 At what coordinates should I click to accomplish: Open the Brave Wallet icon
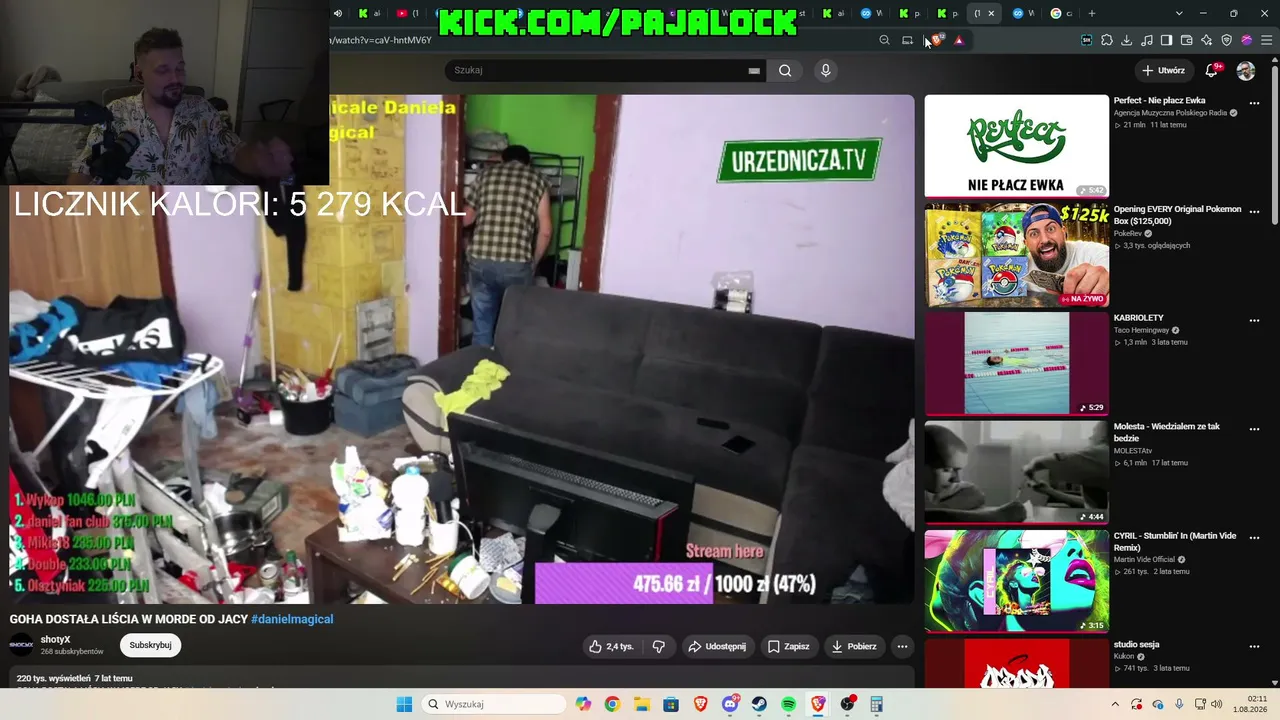pos(1187,40)
